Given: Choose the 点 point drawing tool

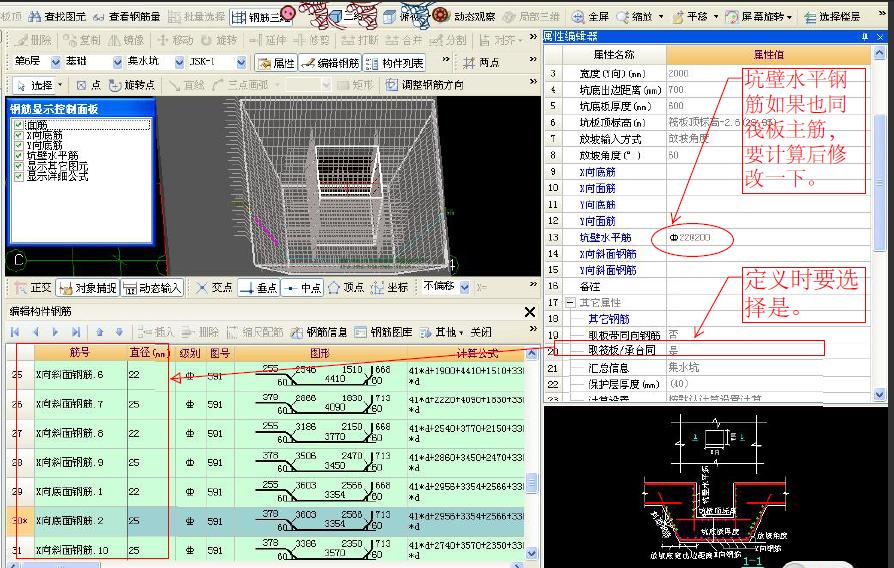Looking at the screenshot, I should (x=89, y=85).
